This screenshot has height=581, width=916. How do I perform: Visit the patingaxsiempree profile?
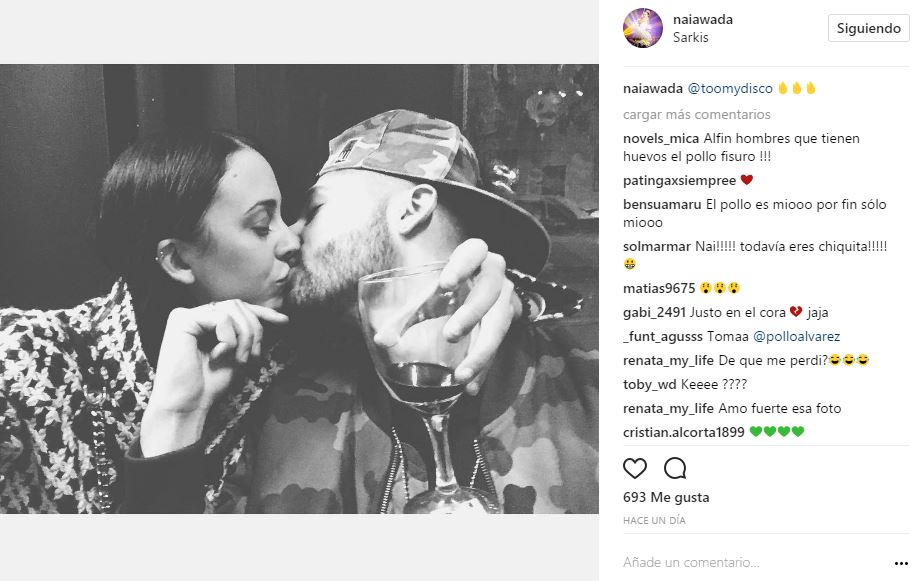678,181
